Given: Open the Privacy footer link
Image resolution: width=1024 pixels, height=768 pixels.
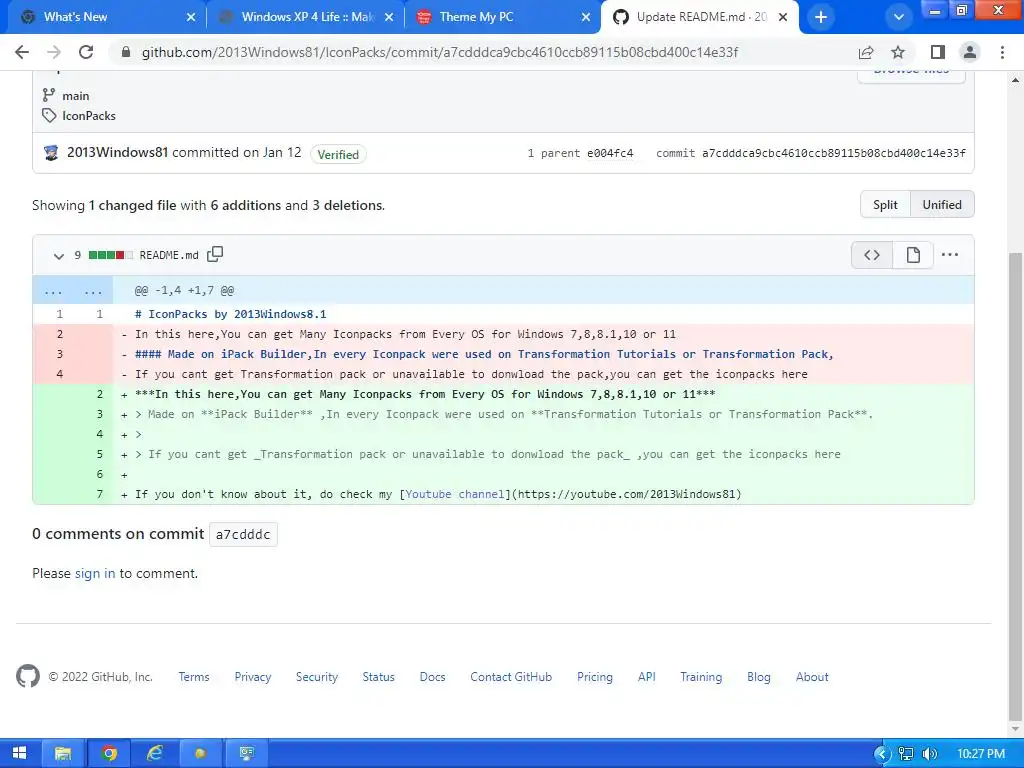Looking at the screenshot, I should [253, 677].
